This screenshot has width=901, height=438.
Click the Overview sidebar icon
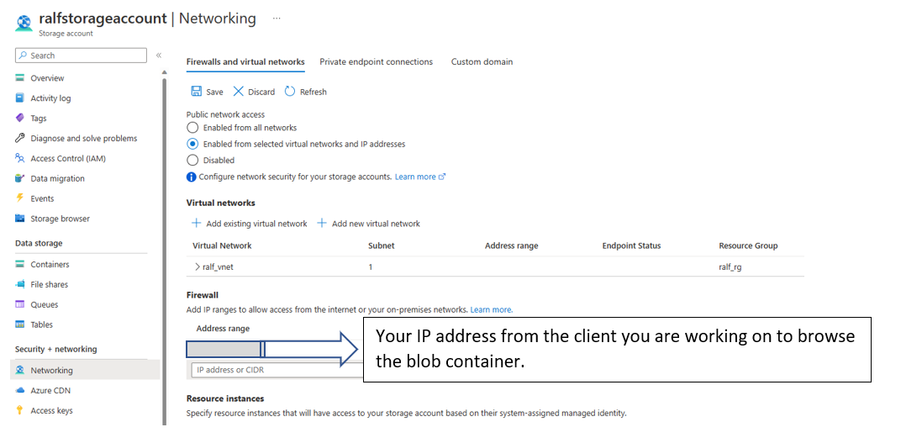point(20,78)
